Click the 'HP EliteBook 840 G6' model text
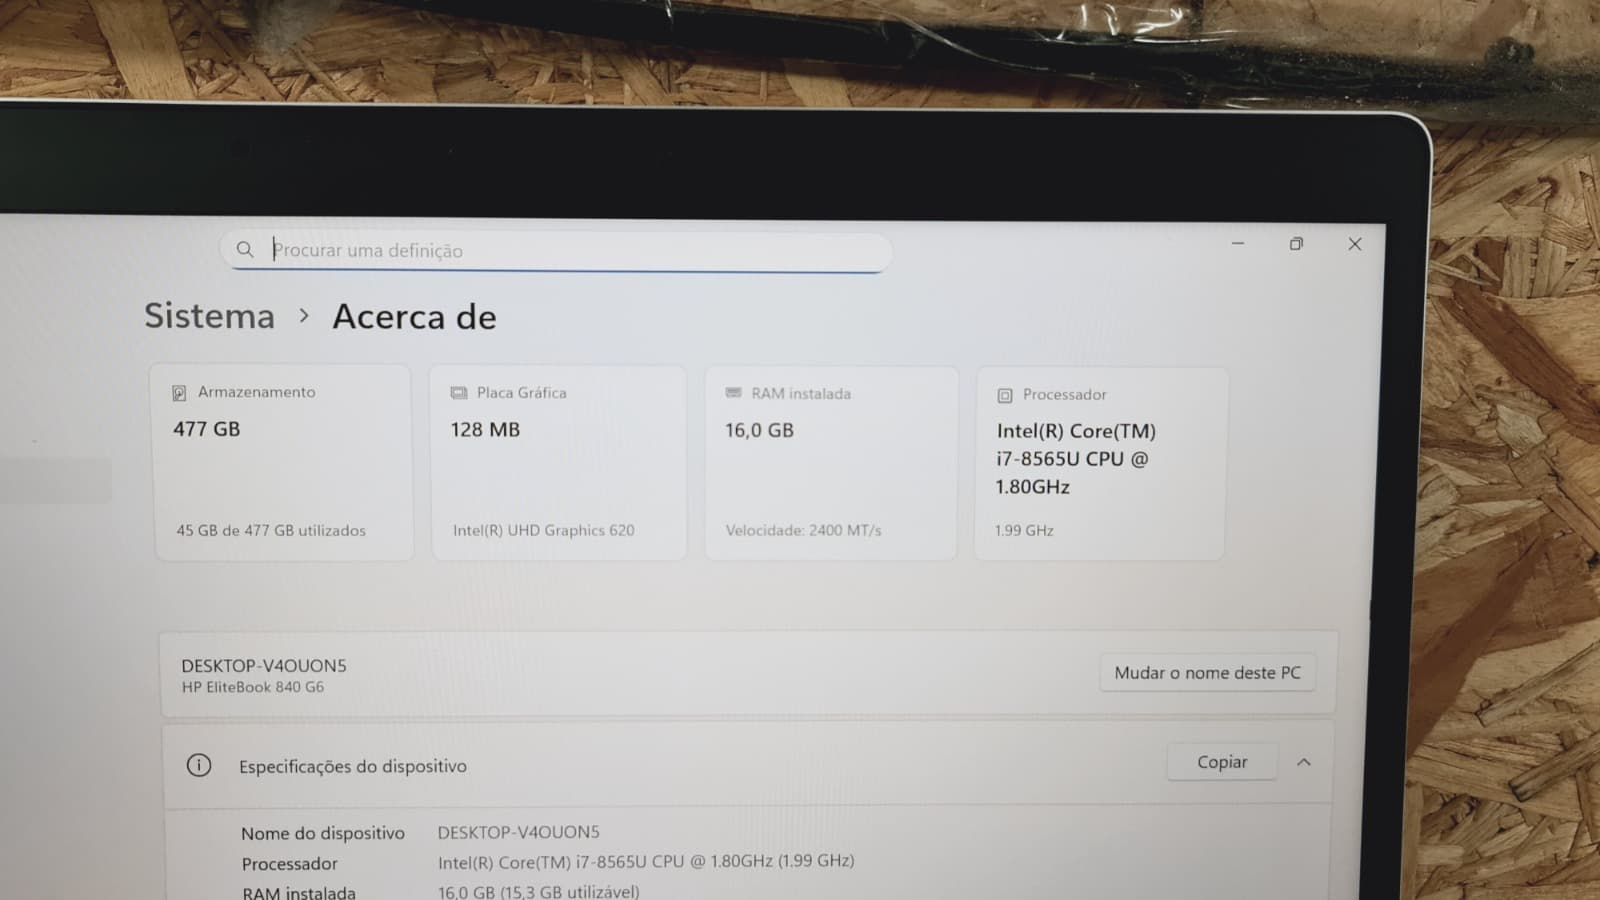Image resolution: width=1600 pixels, height=900 pixels. (253, 687)
